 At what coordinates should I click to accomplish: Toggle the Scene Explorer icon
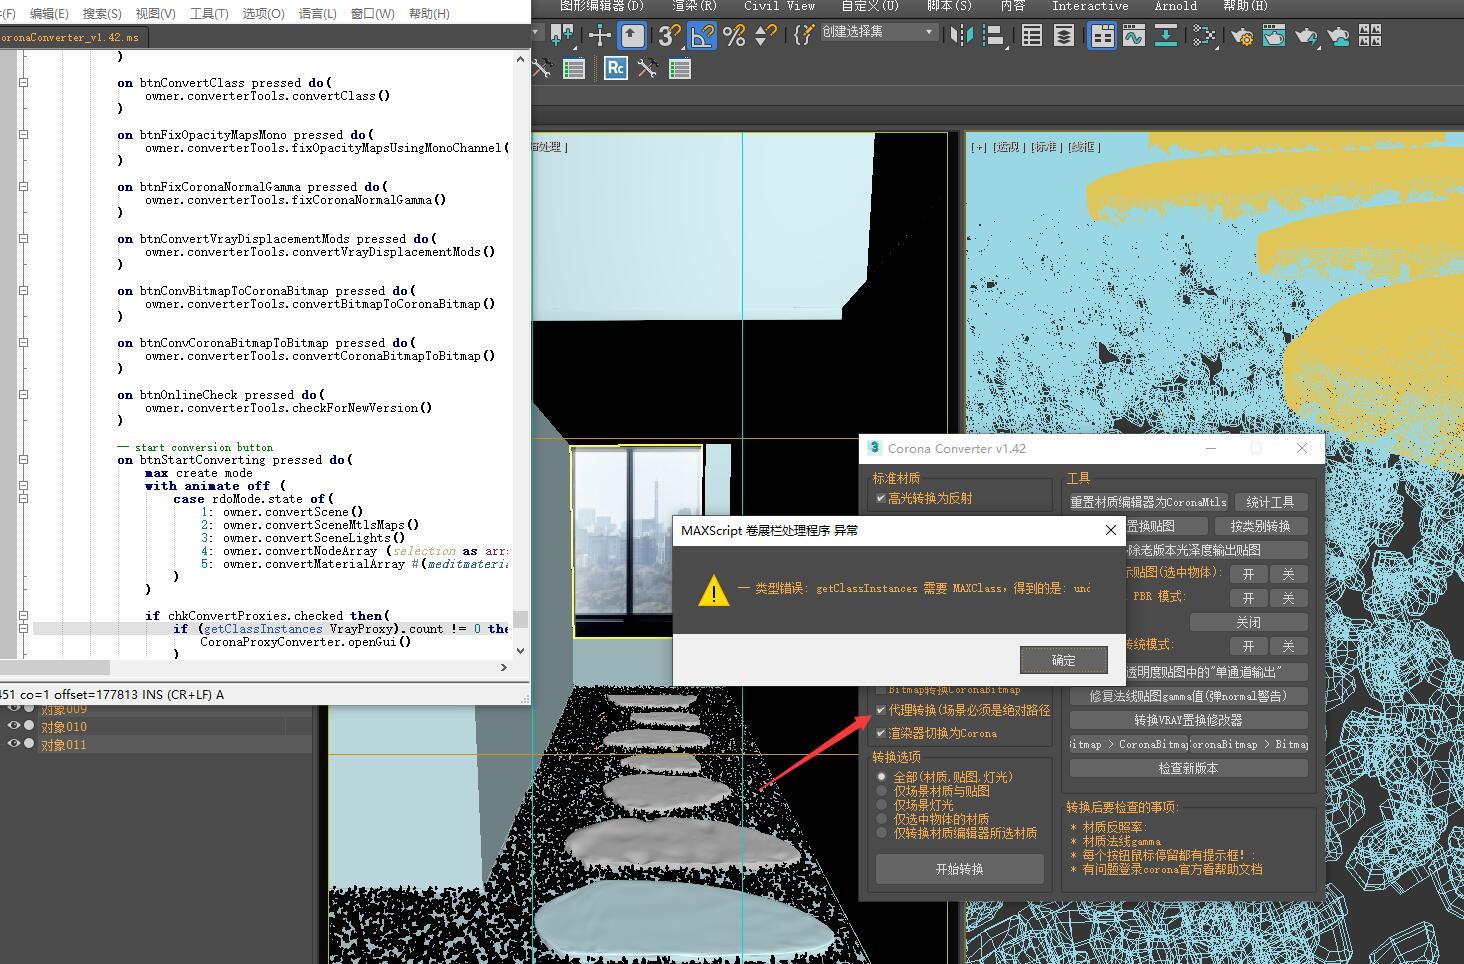coord(1031,36)
